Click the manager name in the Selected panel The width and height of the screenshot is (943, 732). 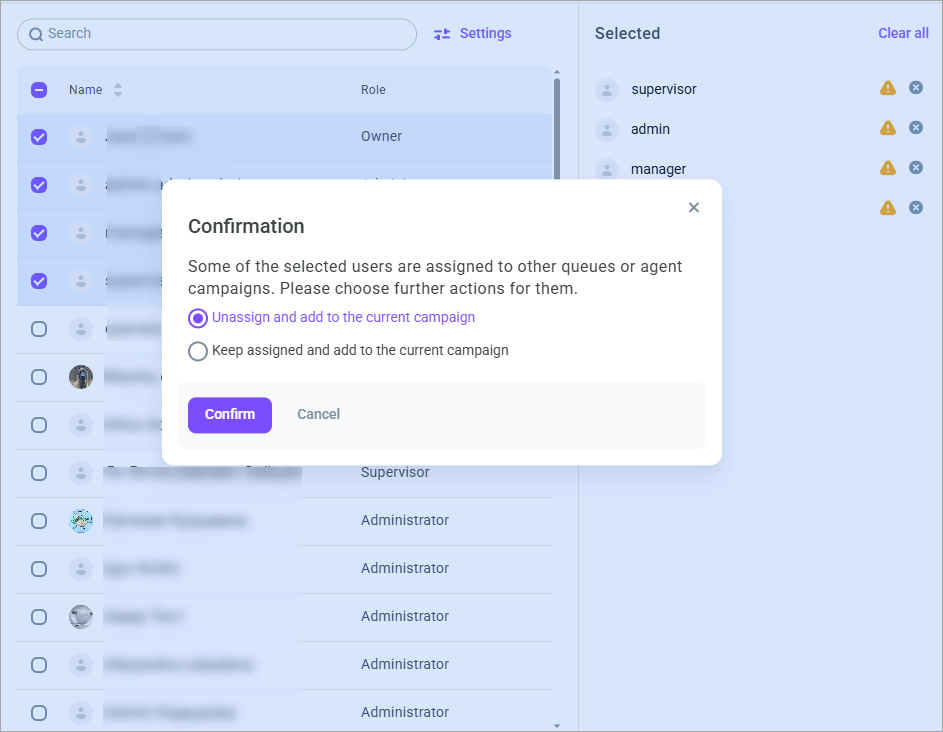[659, 170]
